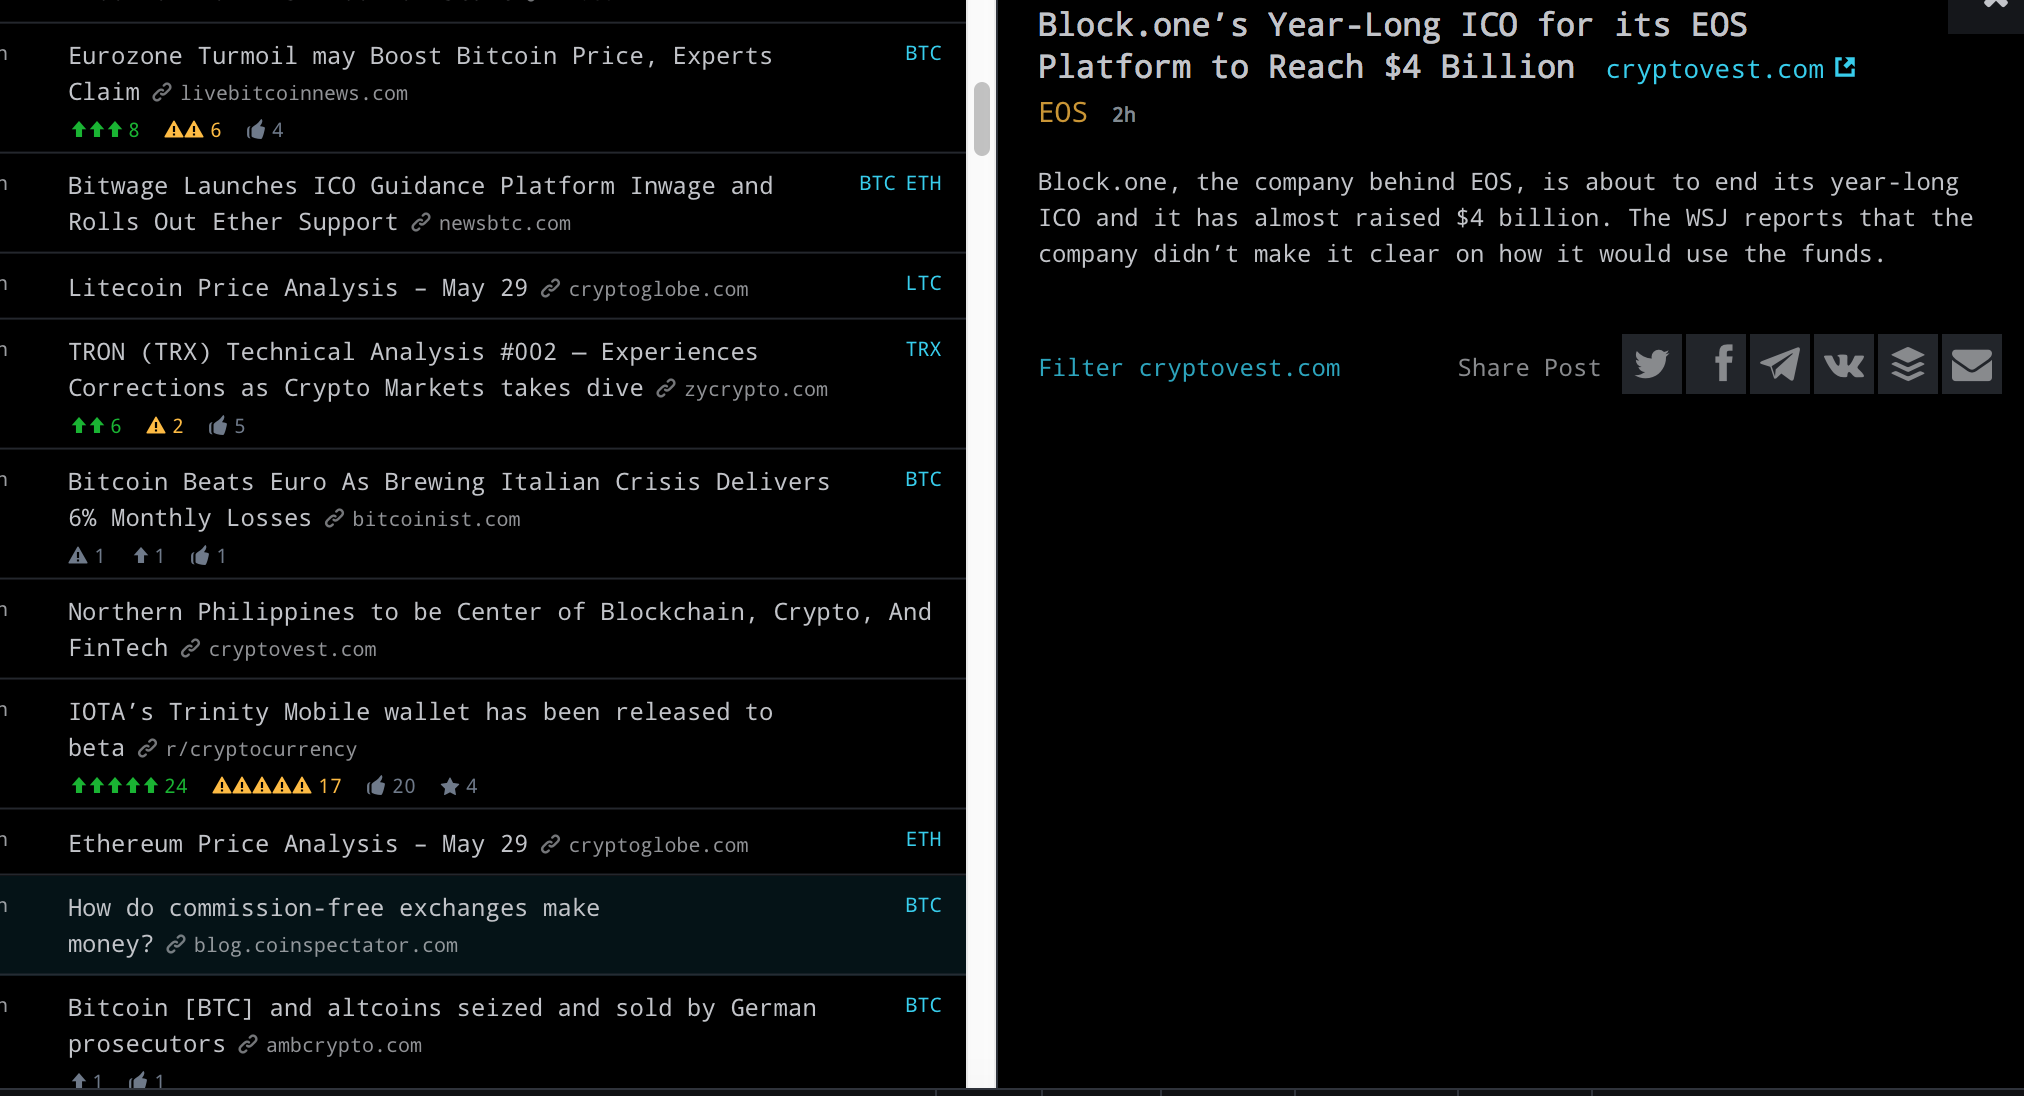The height and width of the screenshot is (1096, 2024).
Task: Click thumbs-up icon on IOTA Trinity post
Action: [x=377, y=786]
